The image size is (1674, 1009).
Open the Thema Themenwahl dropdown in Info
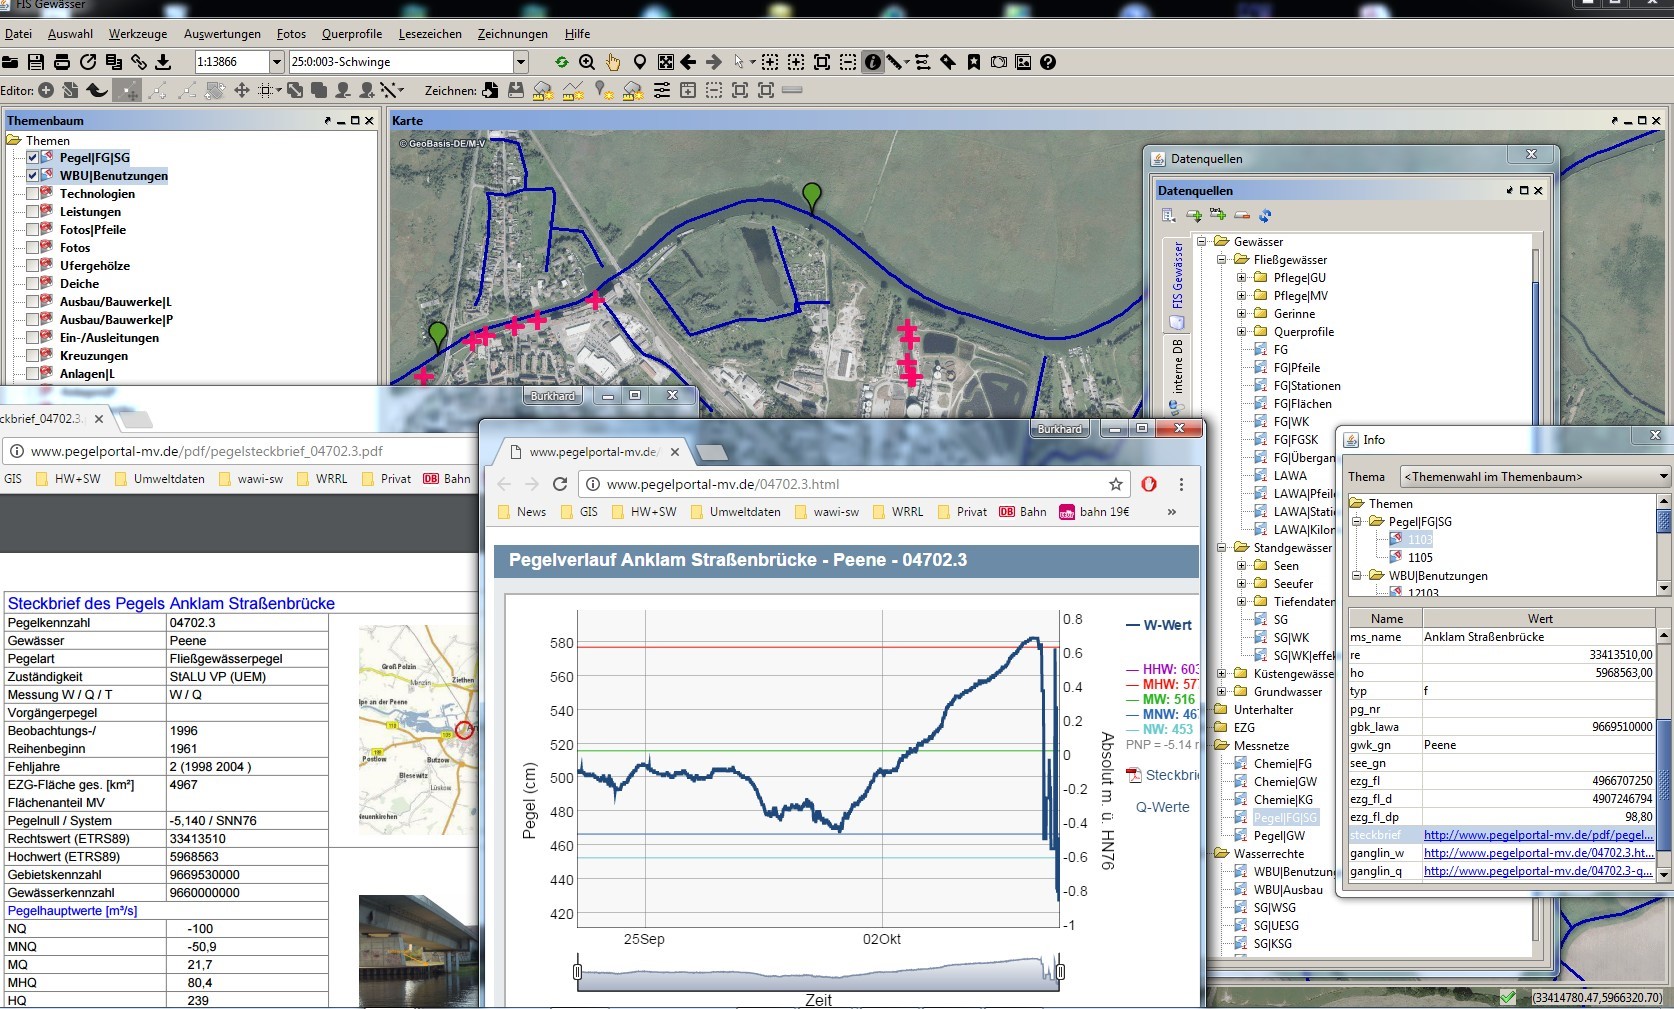[x=1664, y=477]
